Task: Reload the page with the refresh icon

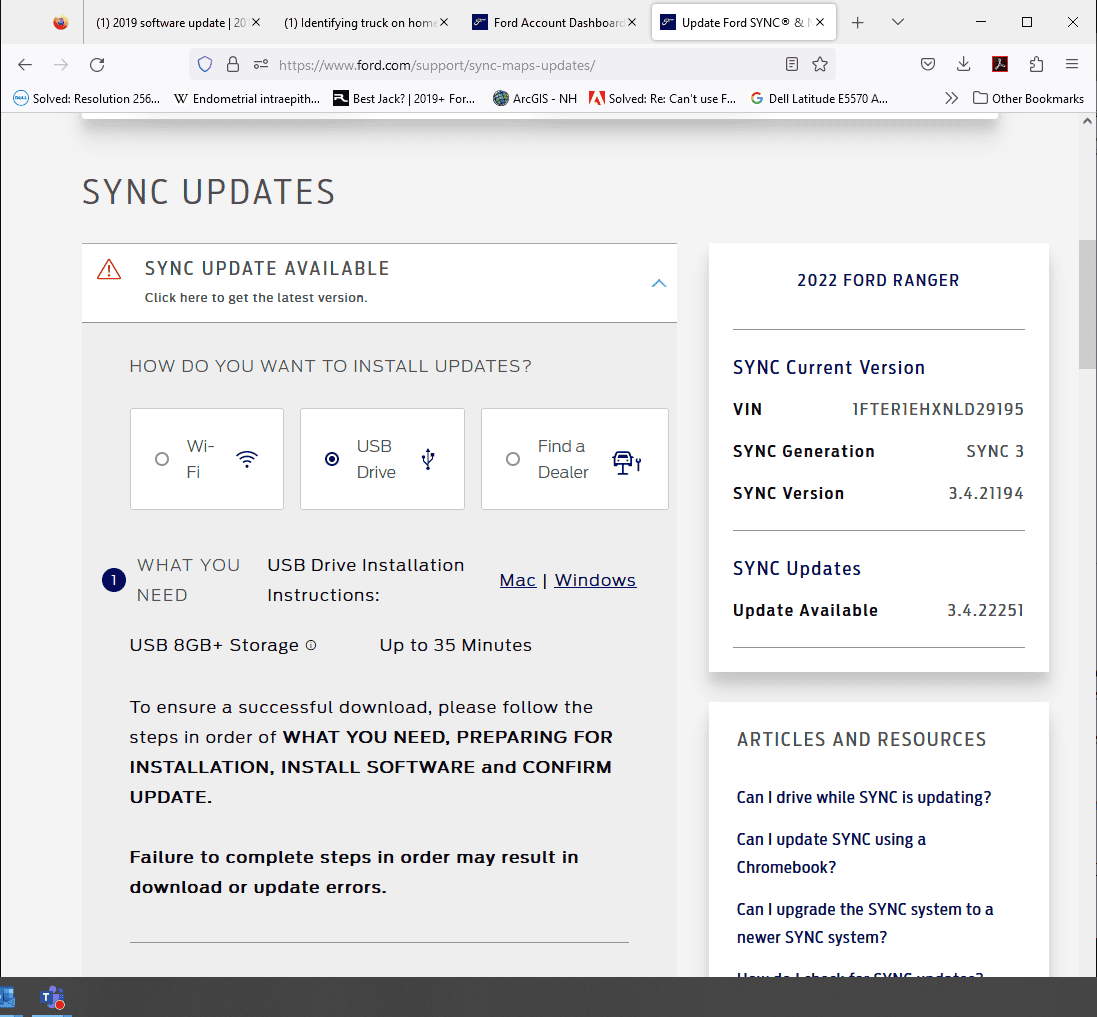Action: point(97,65)
